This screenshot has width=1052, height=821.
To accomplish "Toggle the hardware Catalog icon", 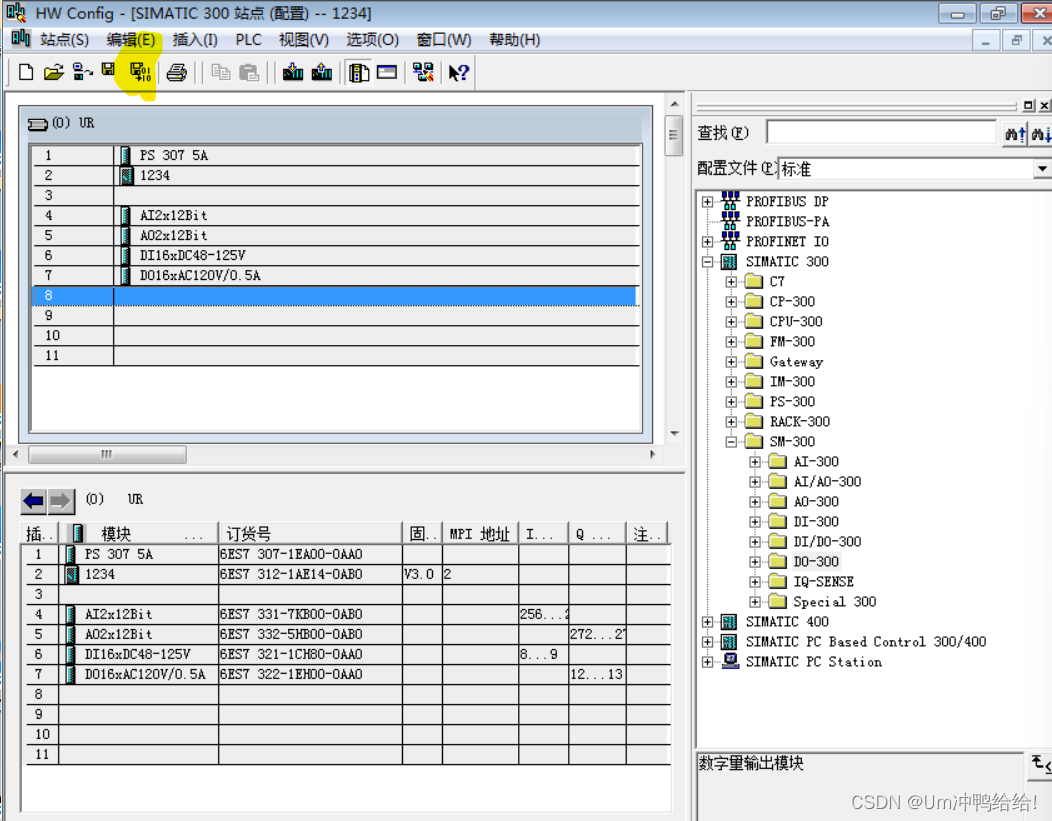I will click(x=359, y=72).
